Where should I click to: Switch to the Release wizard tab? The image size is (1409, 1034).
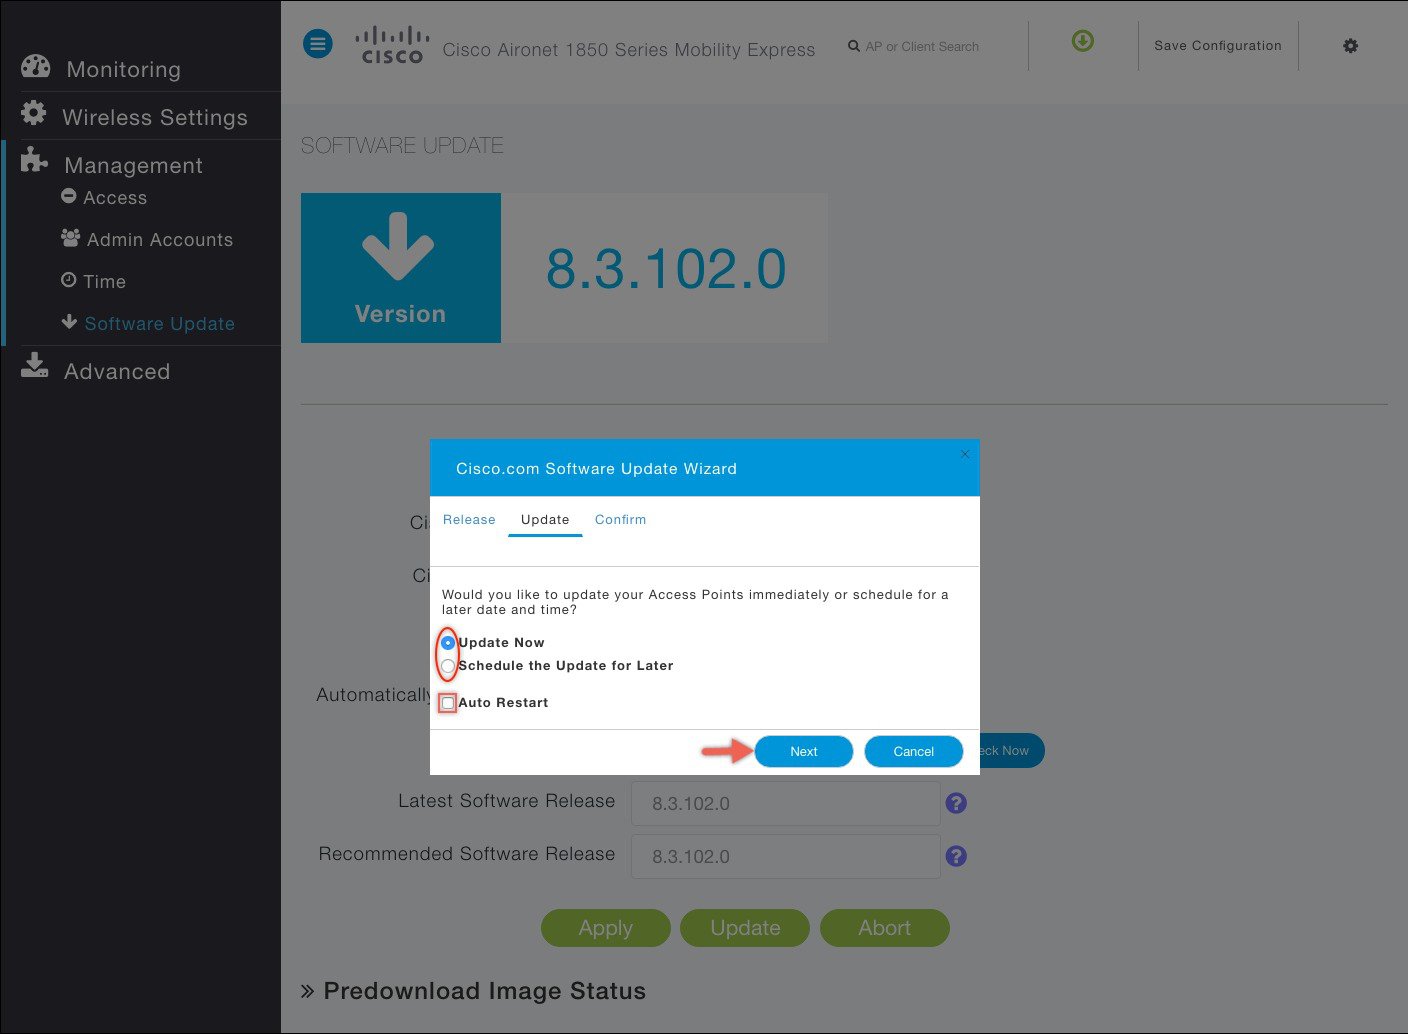click(x=469, y=520)
